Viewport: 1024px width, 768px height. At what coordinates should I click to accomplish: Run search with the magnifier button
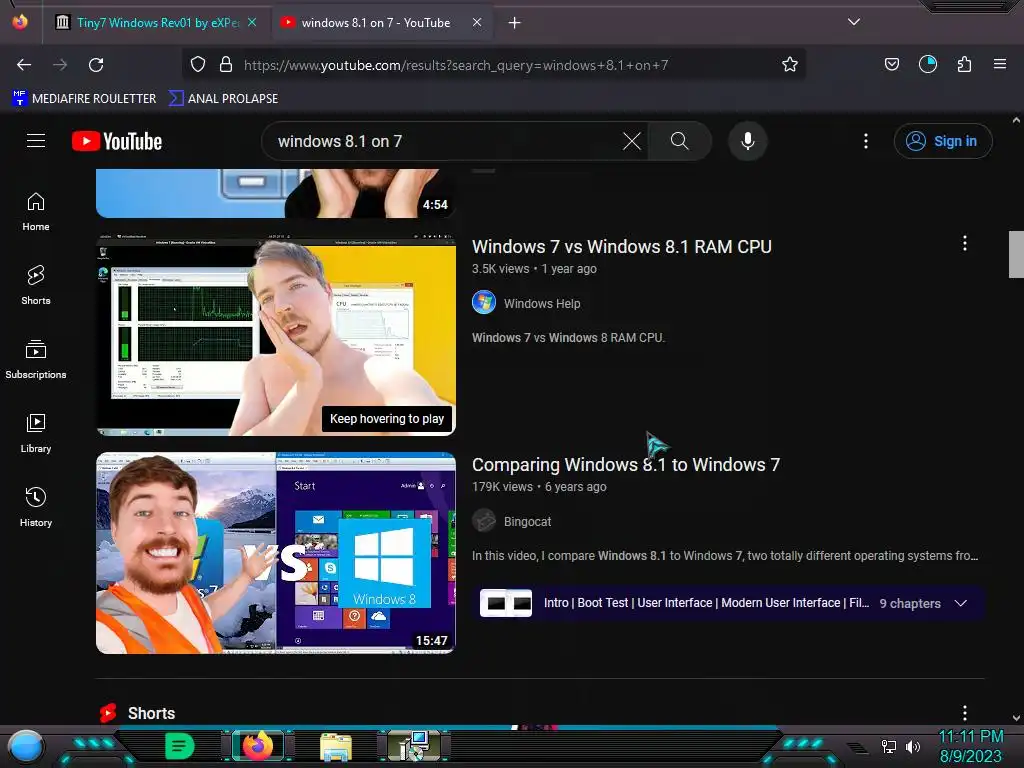pyautogui.click(x=679, y=141)
